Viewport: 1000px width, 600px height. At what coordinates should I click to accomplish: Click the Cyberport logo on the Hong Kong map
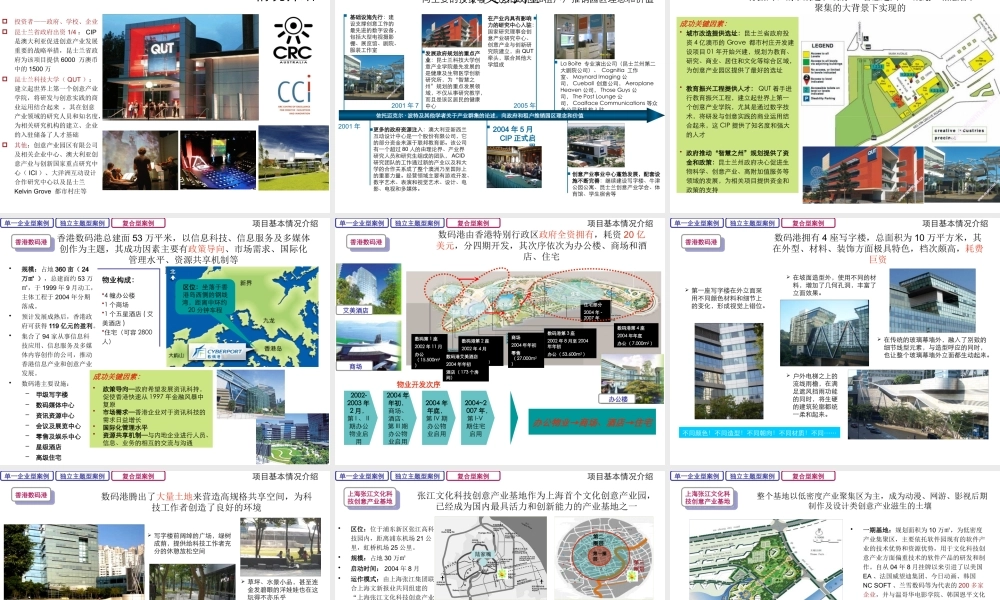(216, 352)
